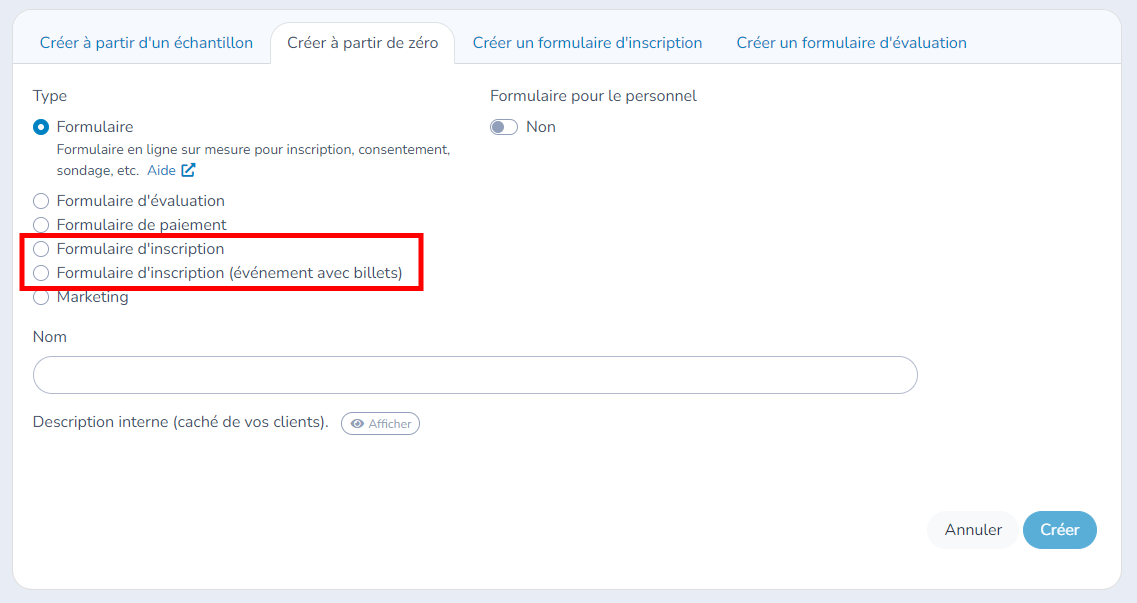Show internal description via 'Afficher' button
The height and width of the screenshot is (603, 1137).
coord(381,423)
